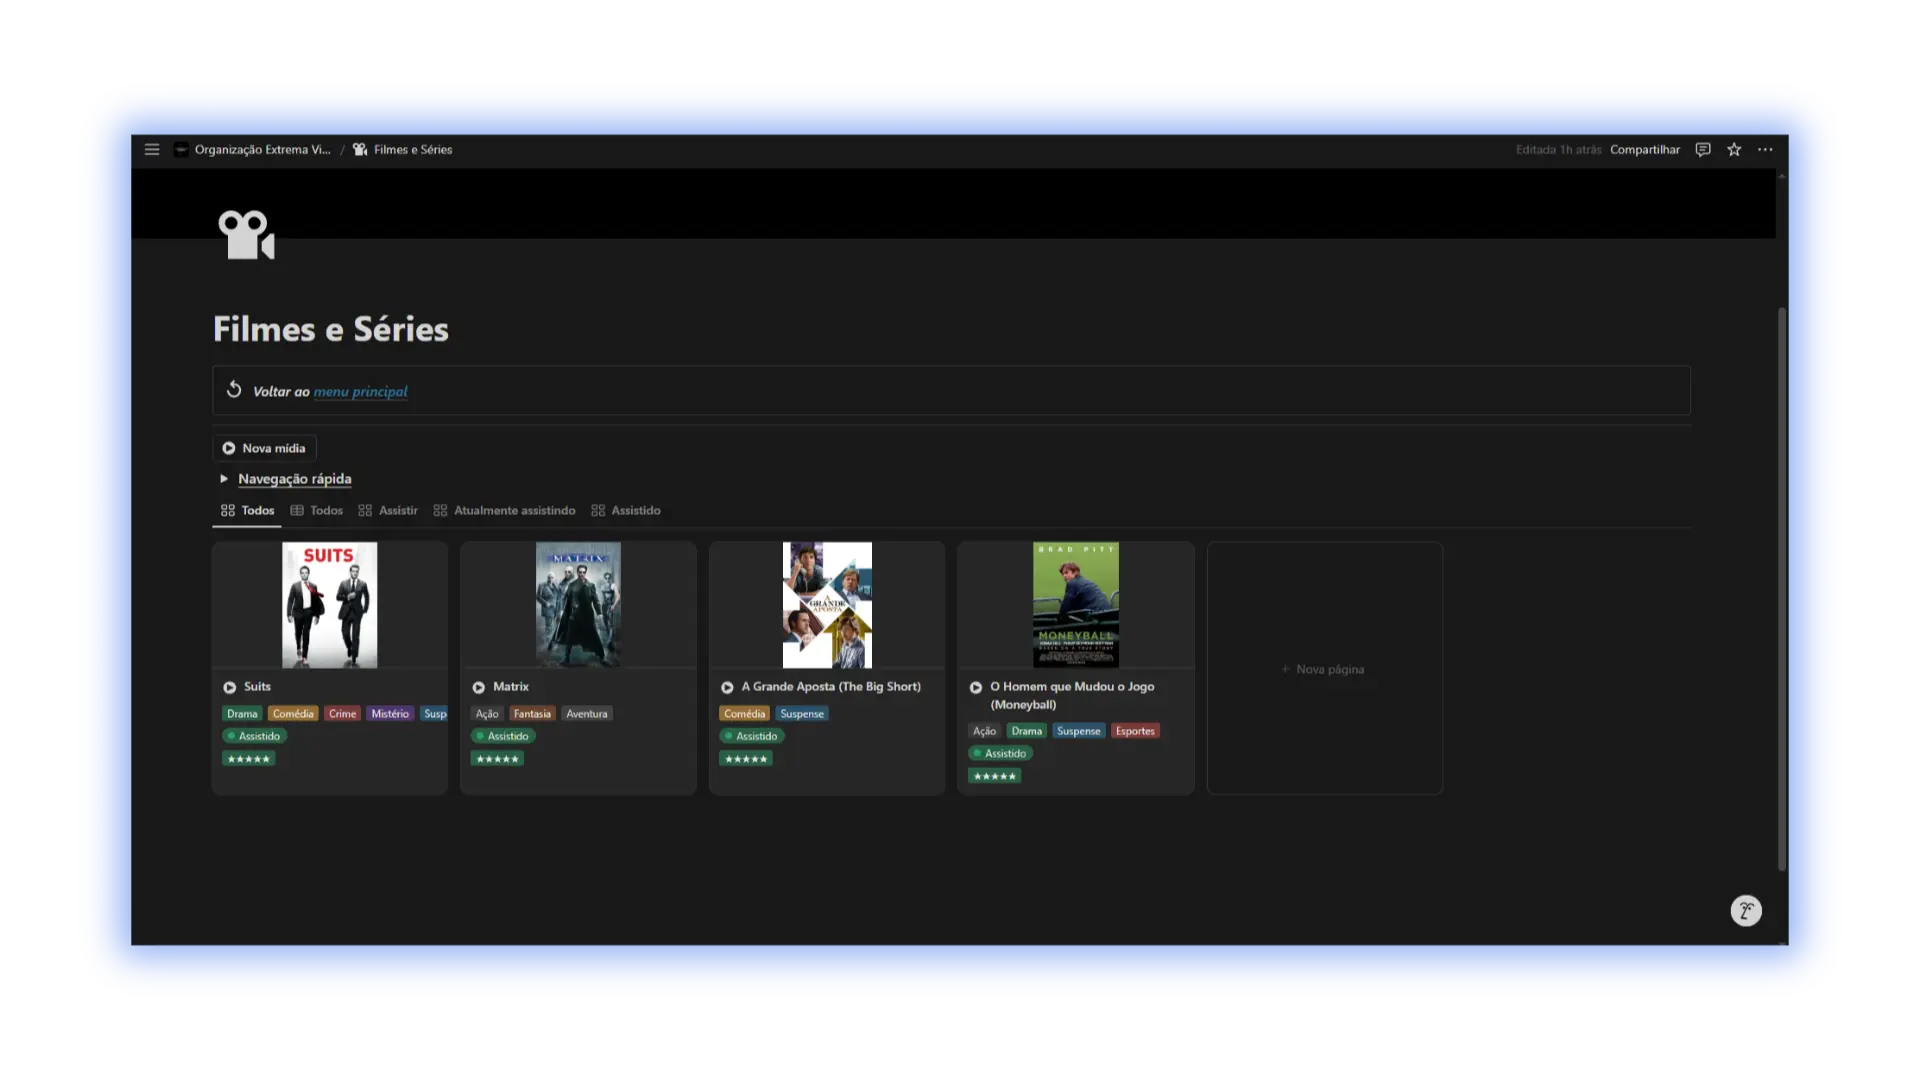The width and height of the screenshot is (1920, 1080).
Task: Click the Aventura tag on Matrix card
Action: click(x=586, y=714)
